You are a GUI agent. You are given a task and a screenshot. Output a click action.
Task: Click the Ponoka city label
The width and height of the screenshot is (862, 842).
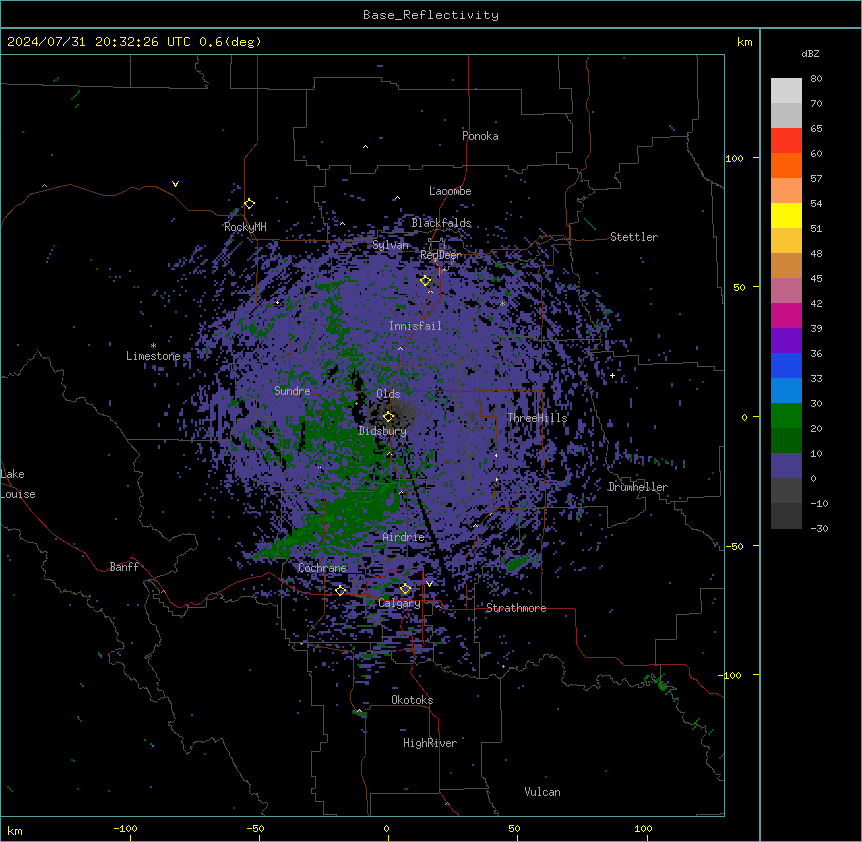click(480, 136)
